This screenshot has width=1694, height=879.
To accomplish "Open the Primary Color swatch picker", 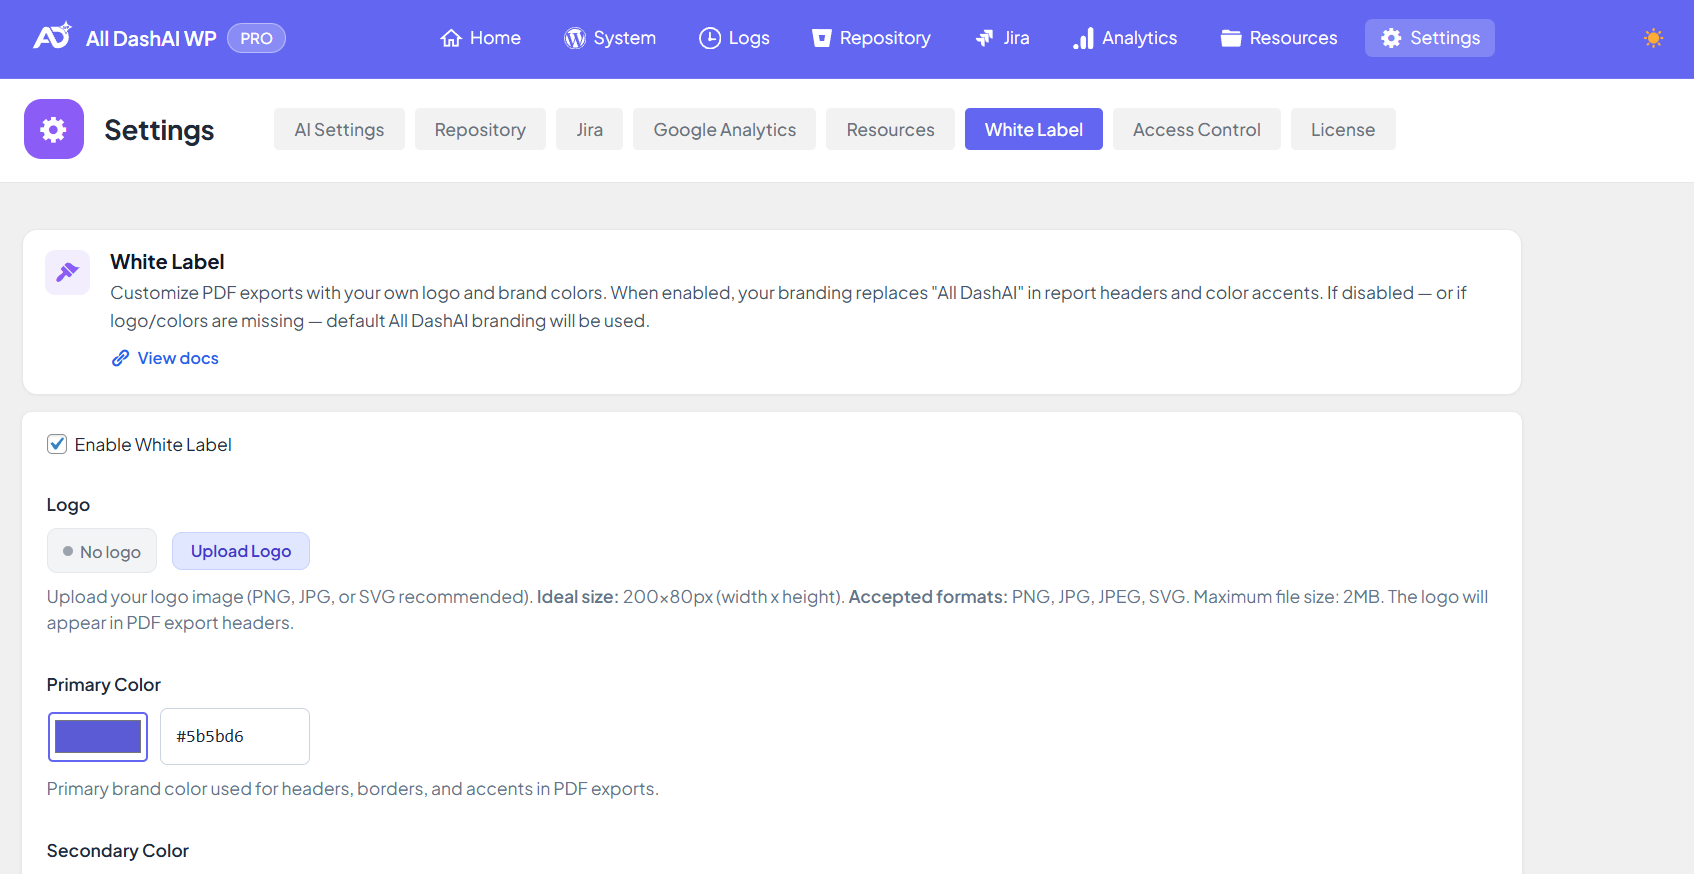I will (98, 737).
